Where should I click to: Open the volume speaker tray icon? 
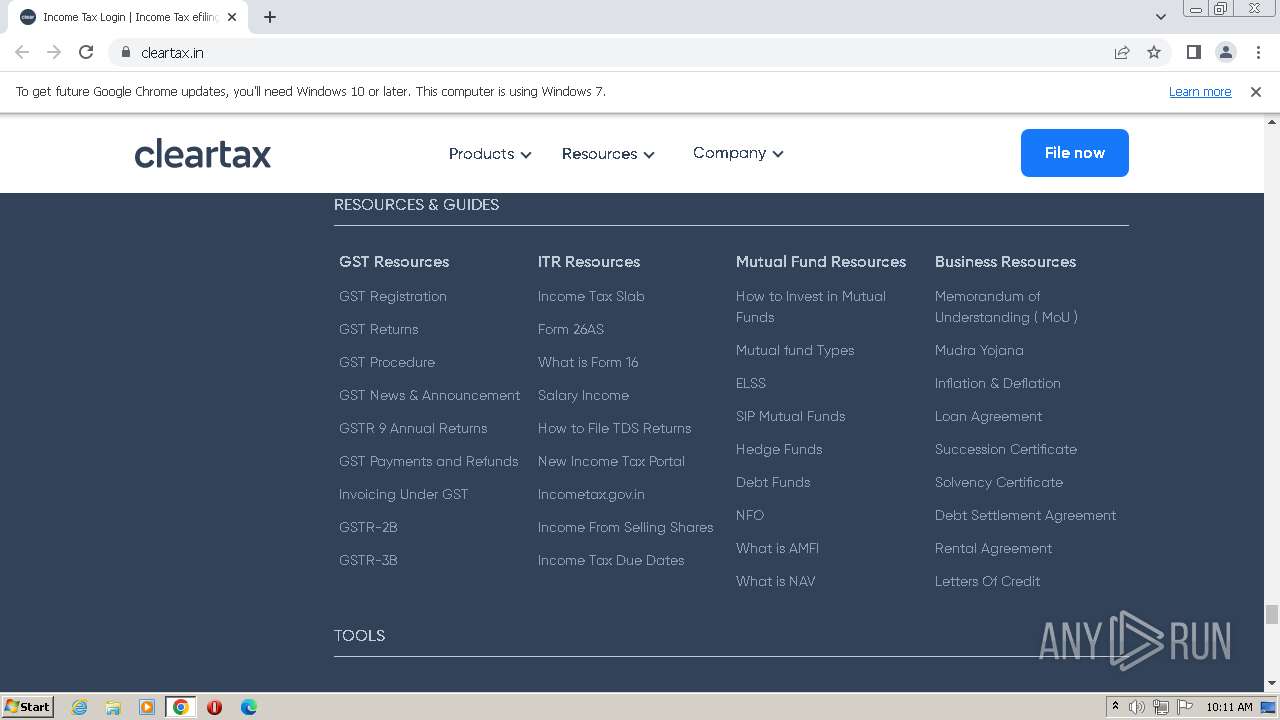[1137, 707]
